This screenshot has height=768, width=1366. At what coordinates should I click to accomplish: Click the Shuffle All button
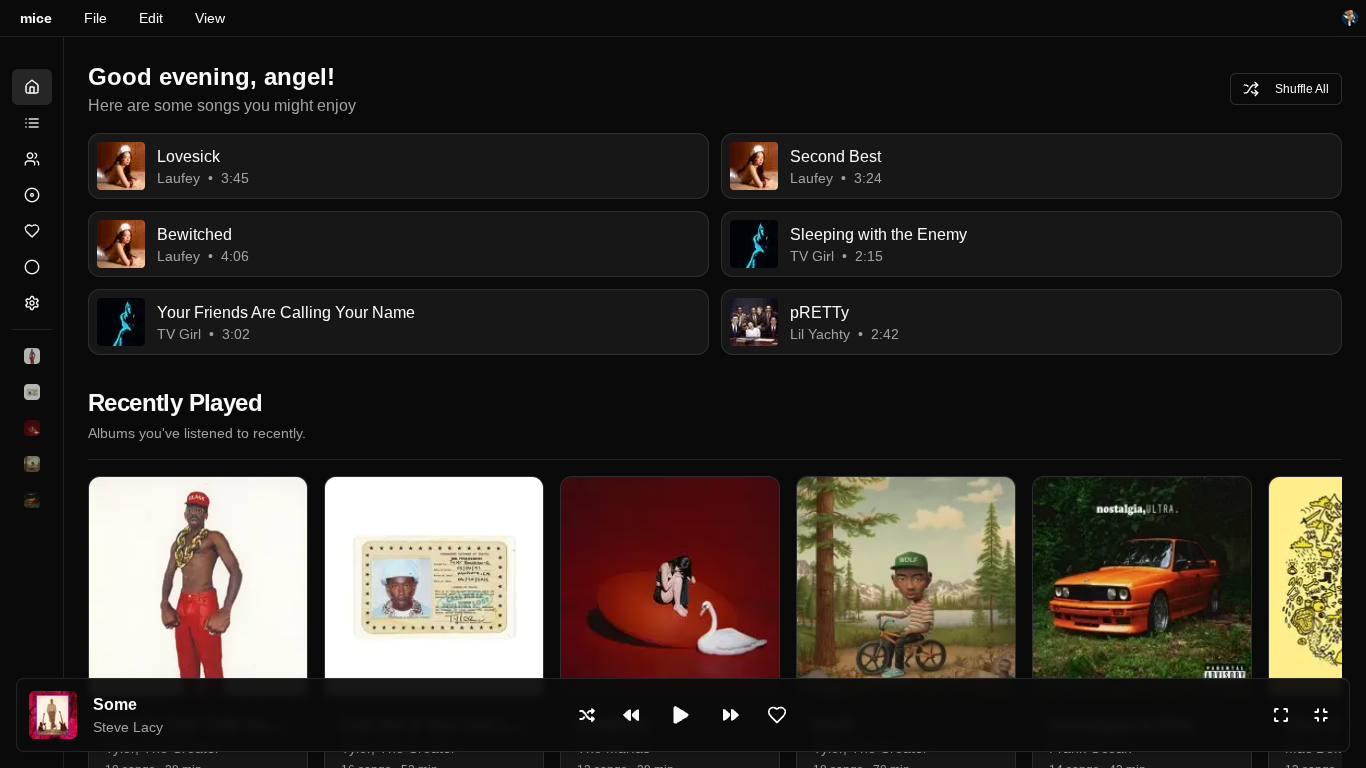[x=1285, y=89]
